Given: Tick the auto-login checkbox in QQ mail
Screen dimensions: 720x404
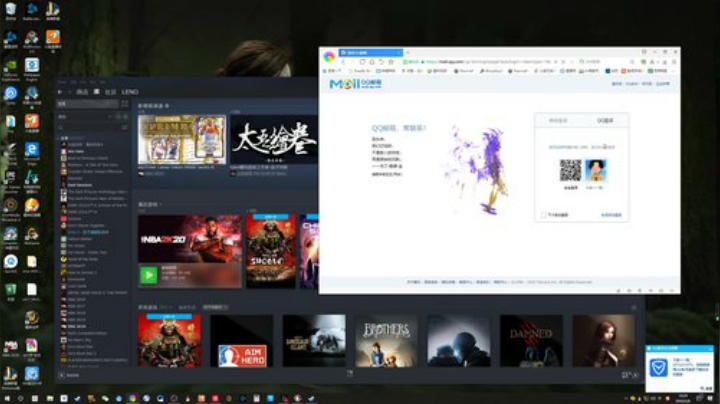Looking at the screenshot, I should (x=544, y=215).
